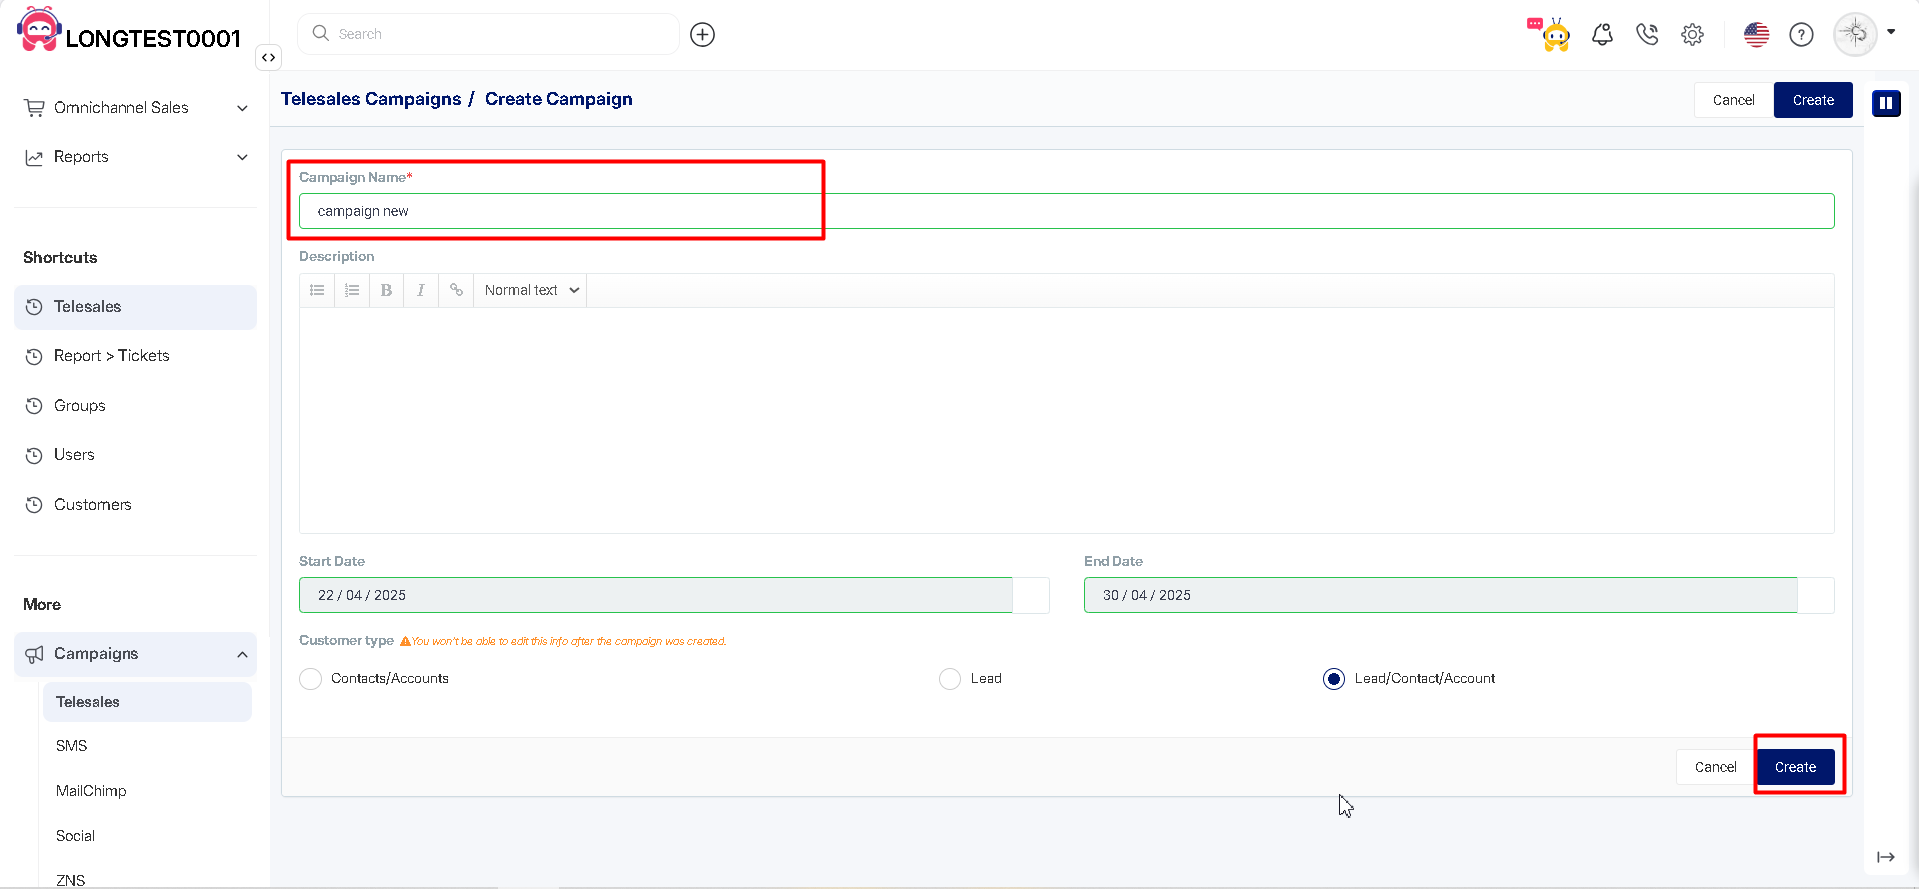The image size is (1919, 889).
Task: Go to MailChimp campaigns
Action: 91,791
